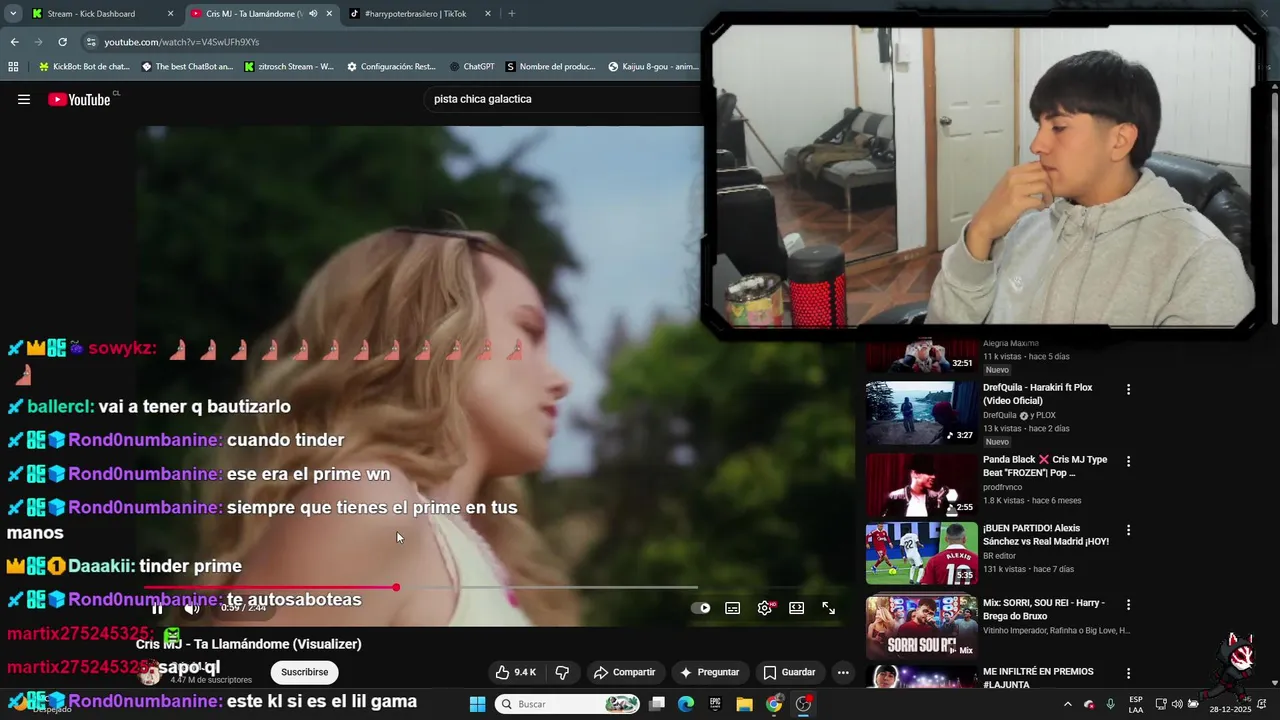This screenshot has height=720, width=1280.
Task: Open system volume speaker icon in tray
Action: tap(1177, 704)
